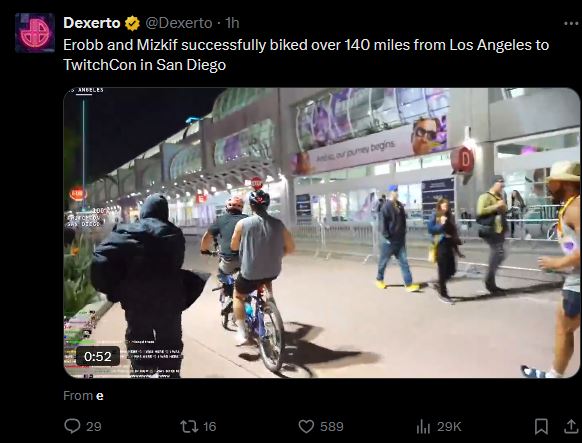The width and height of the screenshot is (582, 443).
Task: Click the gold verified badge
Action: [x=132, y=23]
